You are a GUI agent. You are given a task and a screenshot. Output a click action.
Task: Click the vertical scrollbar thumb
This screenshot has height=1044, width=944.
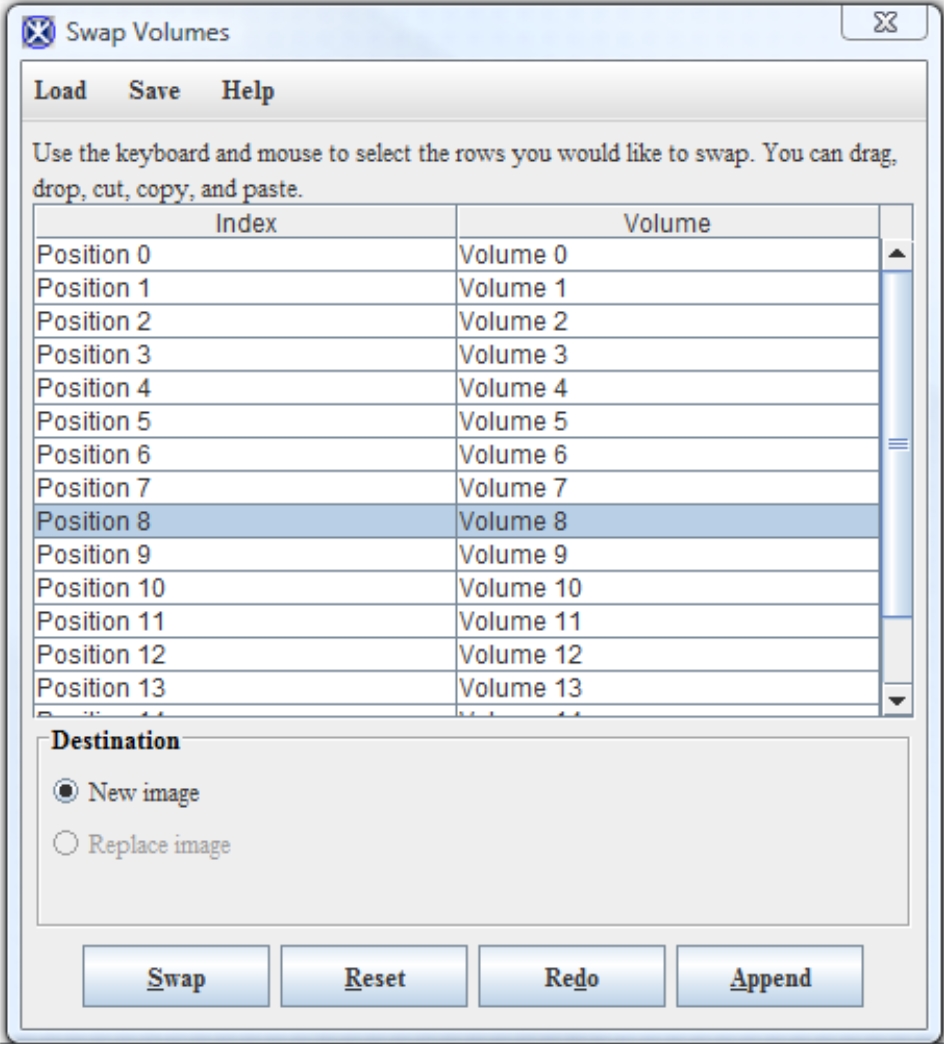(895, 445)
